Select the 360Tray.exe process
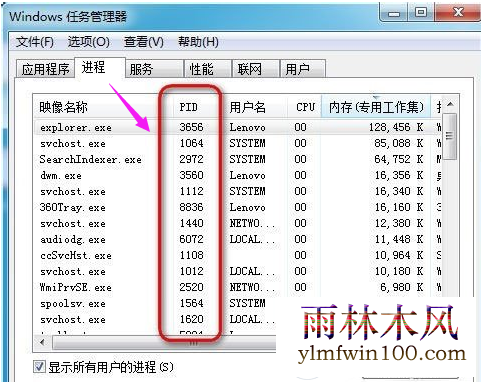 click(x=238, y=207)
